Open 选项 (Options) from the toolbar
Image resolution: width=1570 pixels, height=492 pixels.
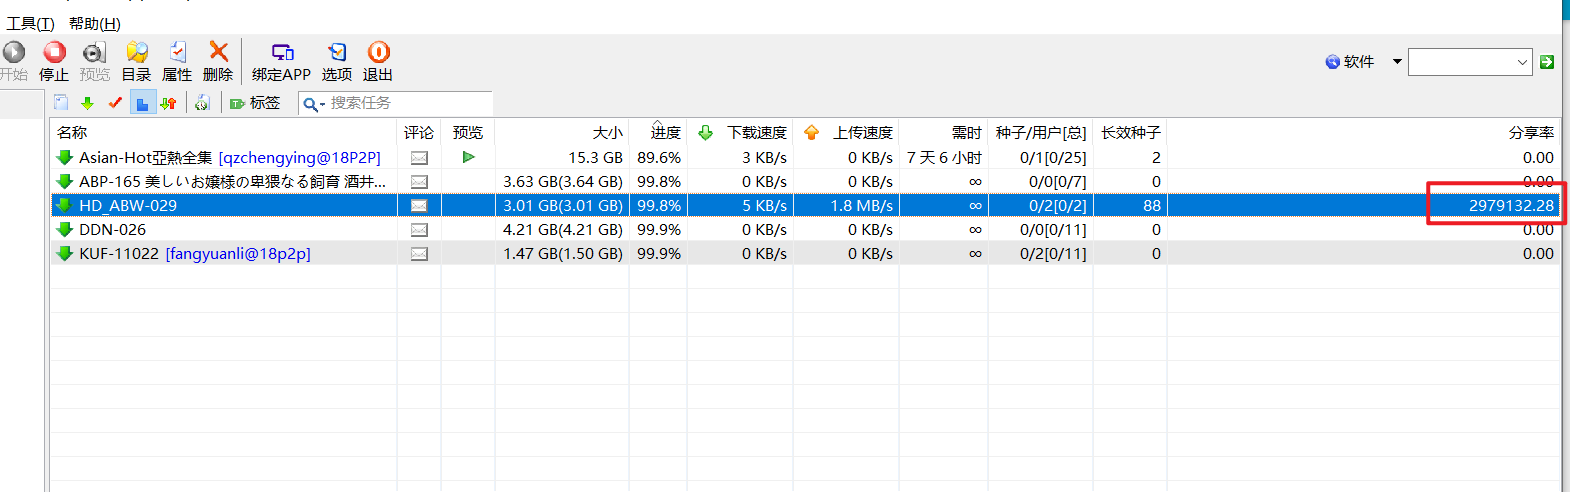pyautogui.click(x=337, y=53)
